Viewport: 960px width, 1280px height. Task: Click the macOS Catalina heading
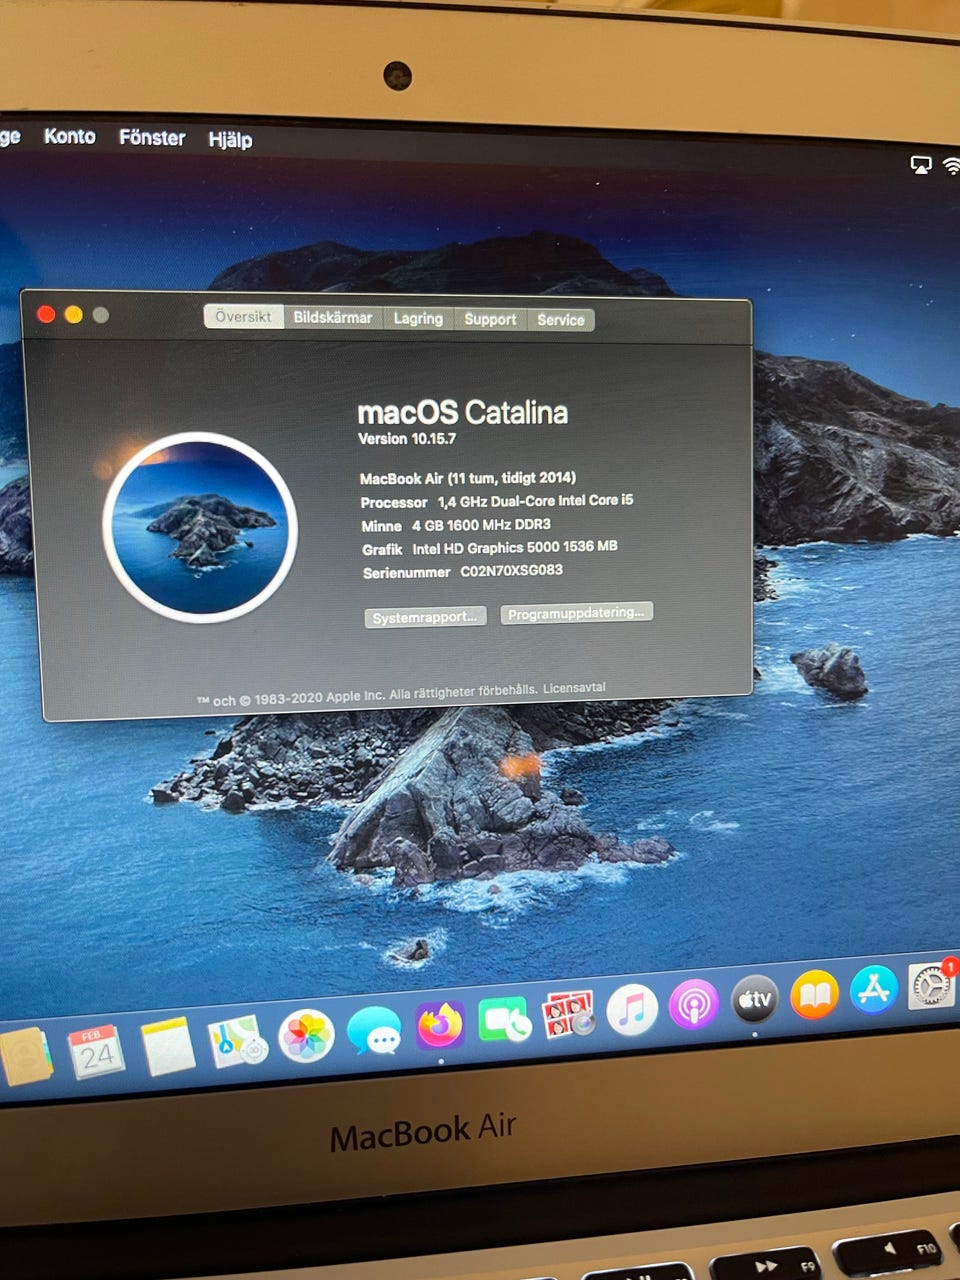point(463,412)
